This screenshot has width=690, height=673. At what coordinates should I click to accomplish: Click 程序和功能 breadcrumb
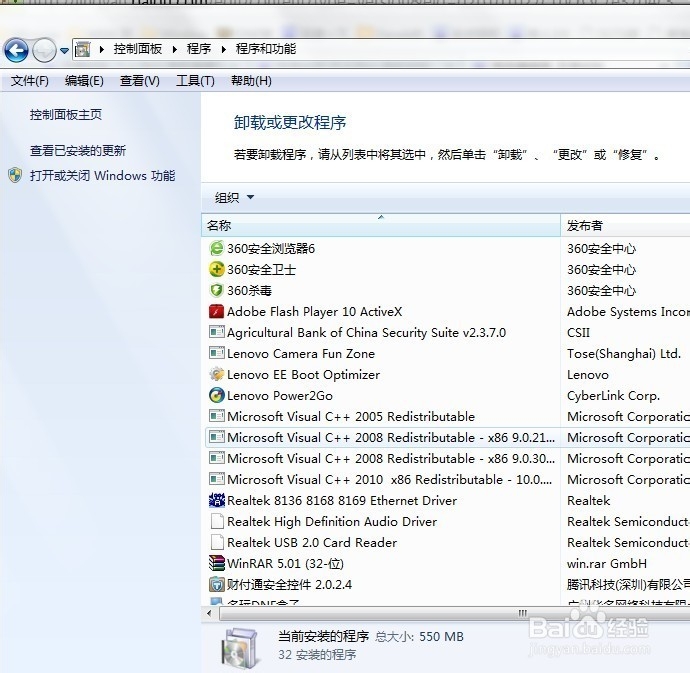click(266, 49)
